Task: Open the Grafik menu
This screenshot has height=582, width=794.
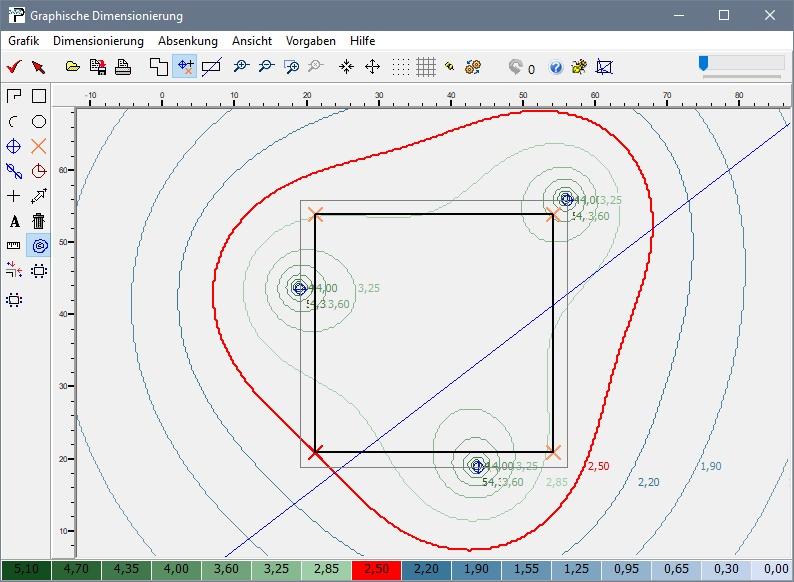Action: click(x=23, y=41)
